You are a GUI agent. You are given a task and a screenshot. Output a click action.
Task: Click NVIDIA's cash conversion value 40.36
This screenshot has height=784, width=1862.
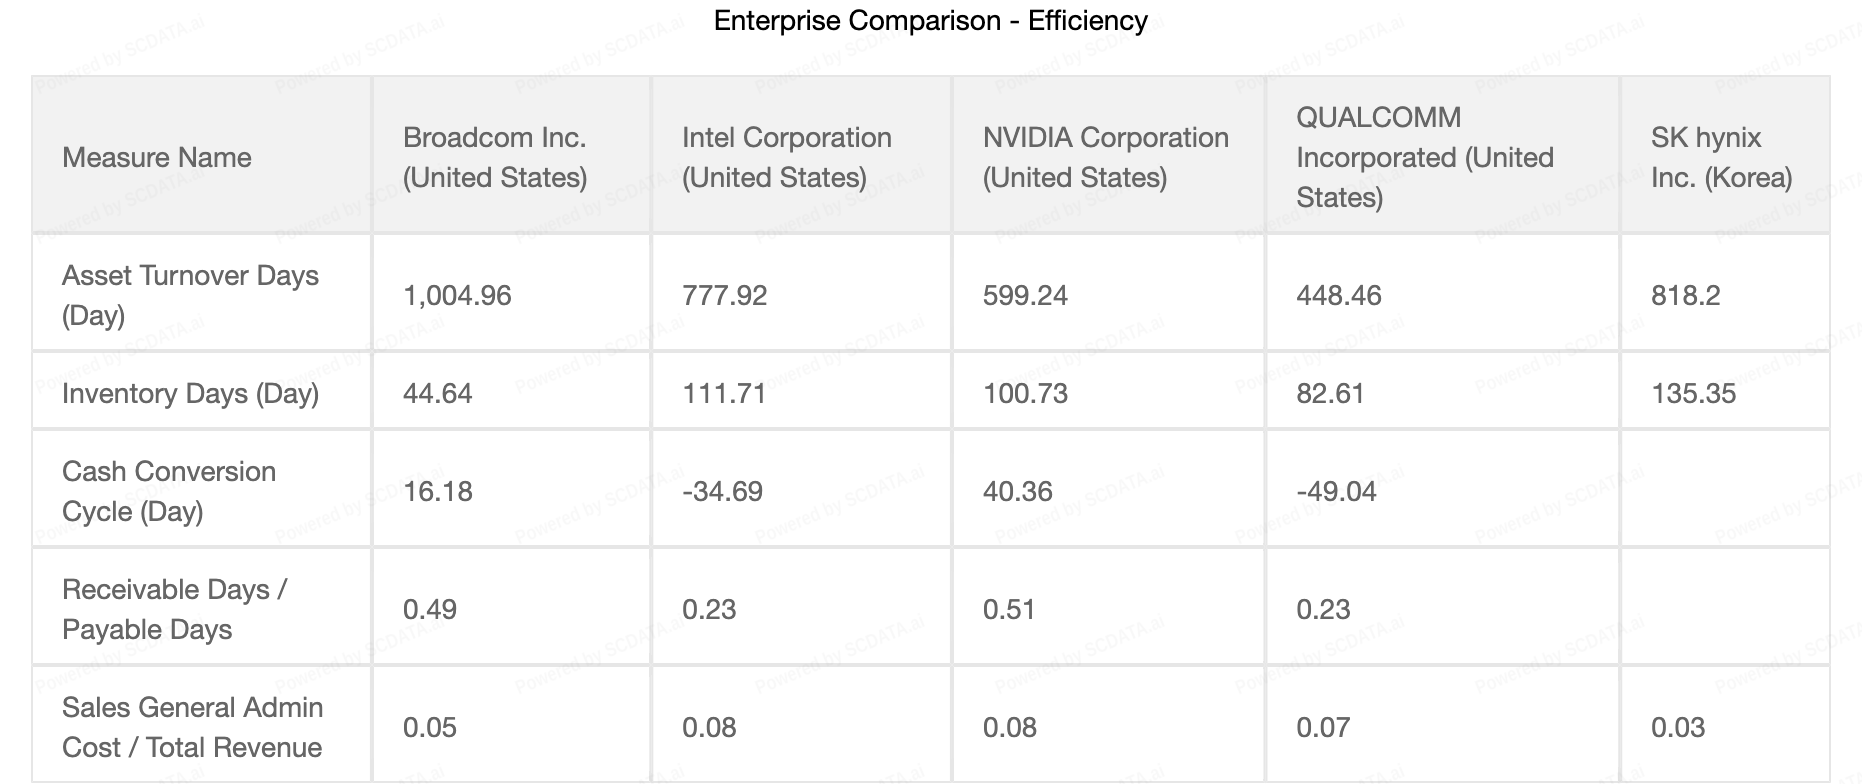pos(1017,491)
